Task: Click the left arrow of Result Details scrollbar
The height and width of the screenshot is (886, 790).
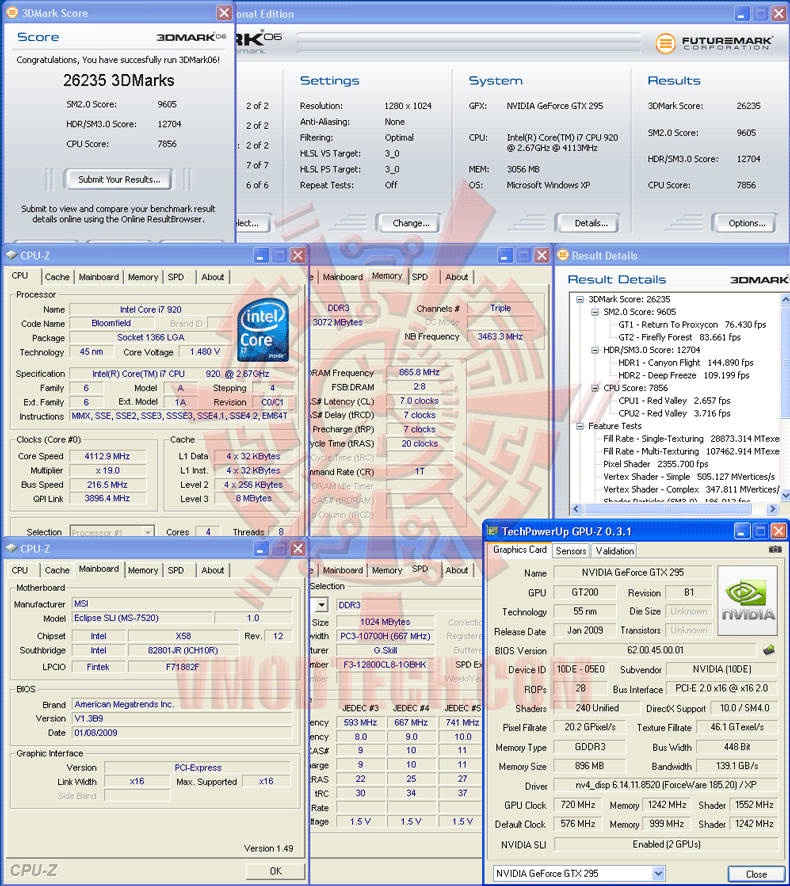Action: (576, 509)
